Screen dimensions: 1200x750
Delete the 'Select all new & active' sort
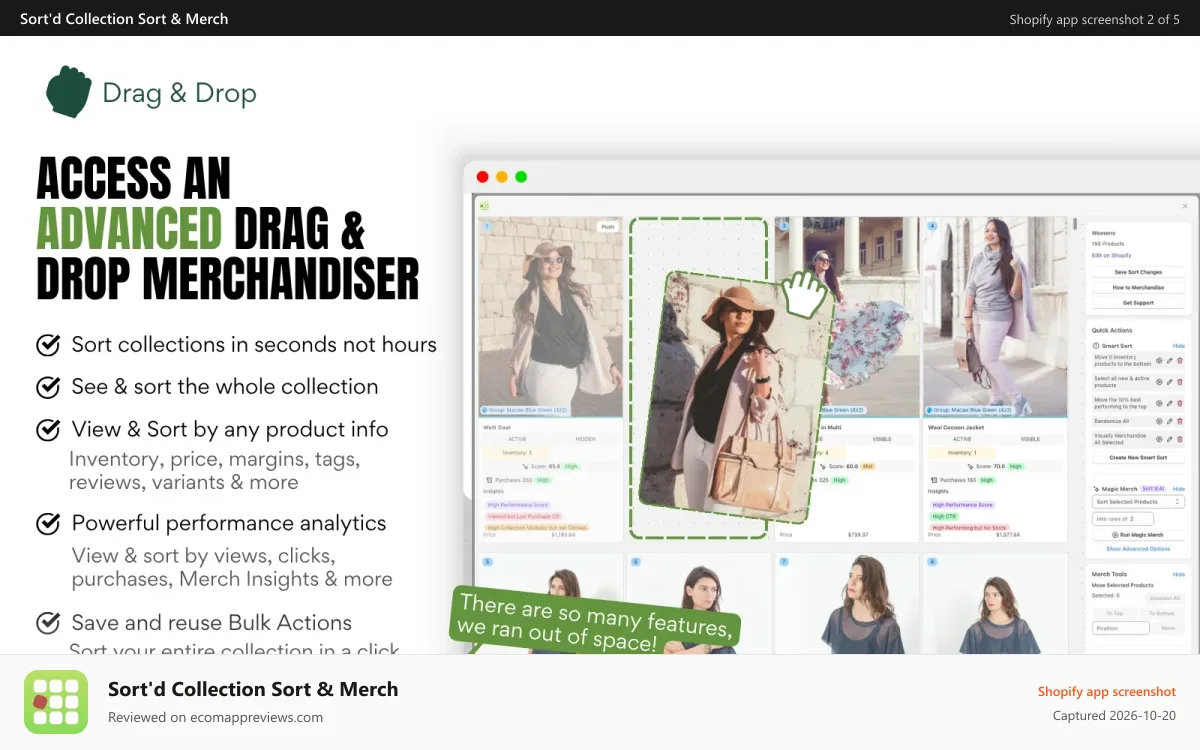[x=1179, y=382]
